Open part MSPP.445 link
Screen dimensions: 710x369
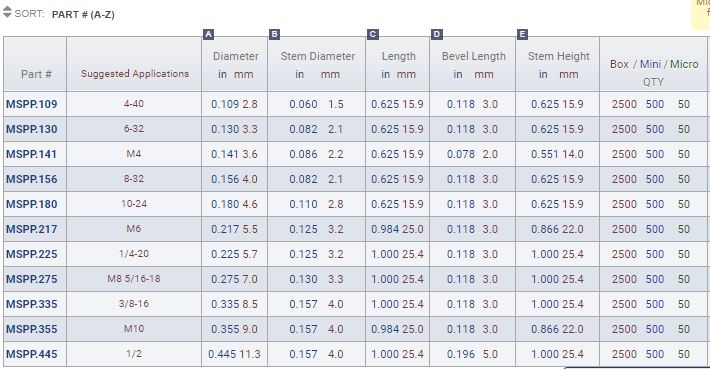tap(32, 354)
